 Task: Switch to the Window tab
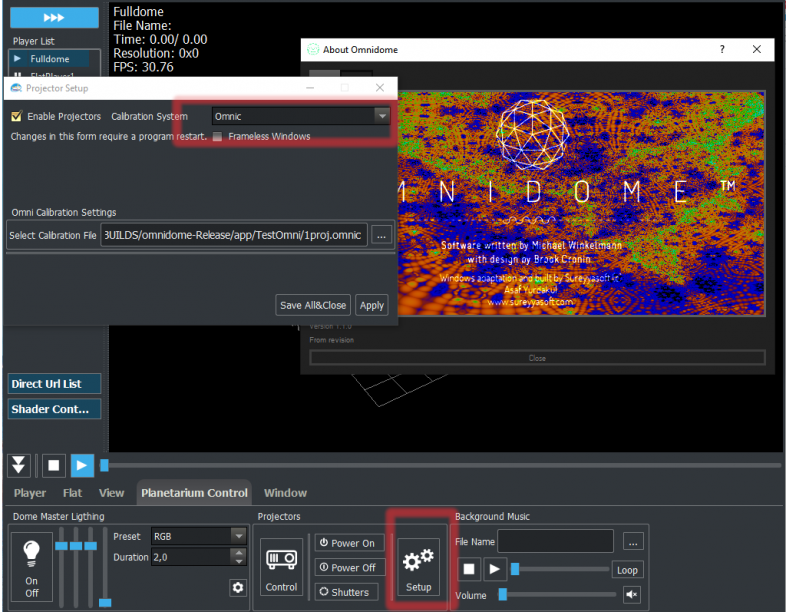pos(285,493)
